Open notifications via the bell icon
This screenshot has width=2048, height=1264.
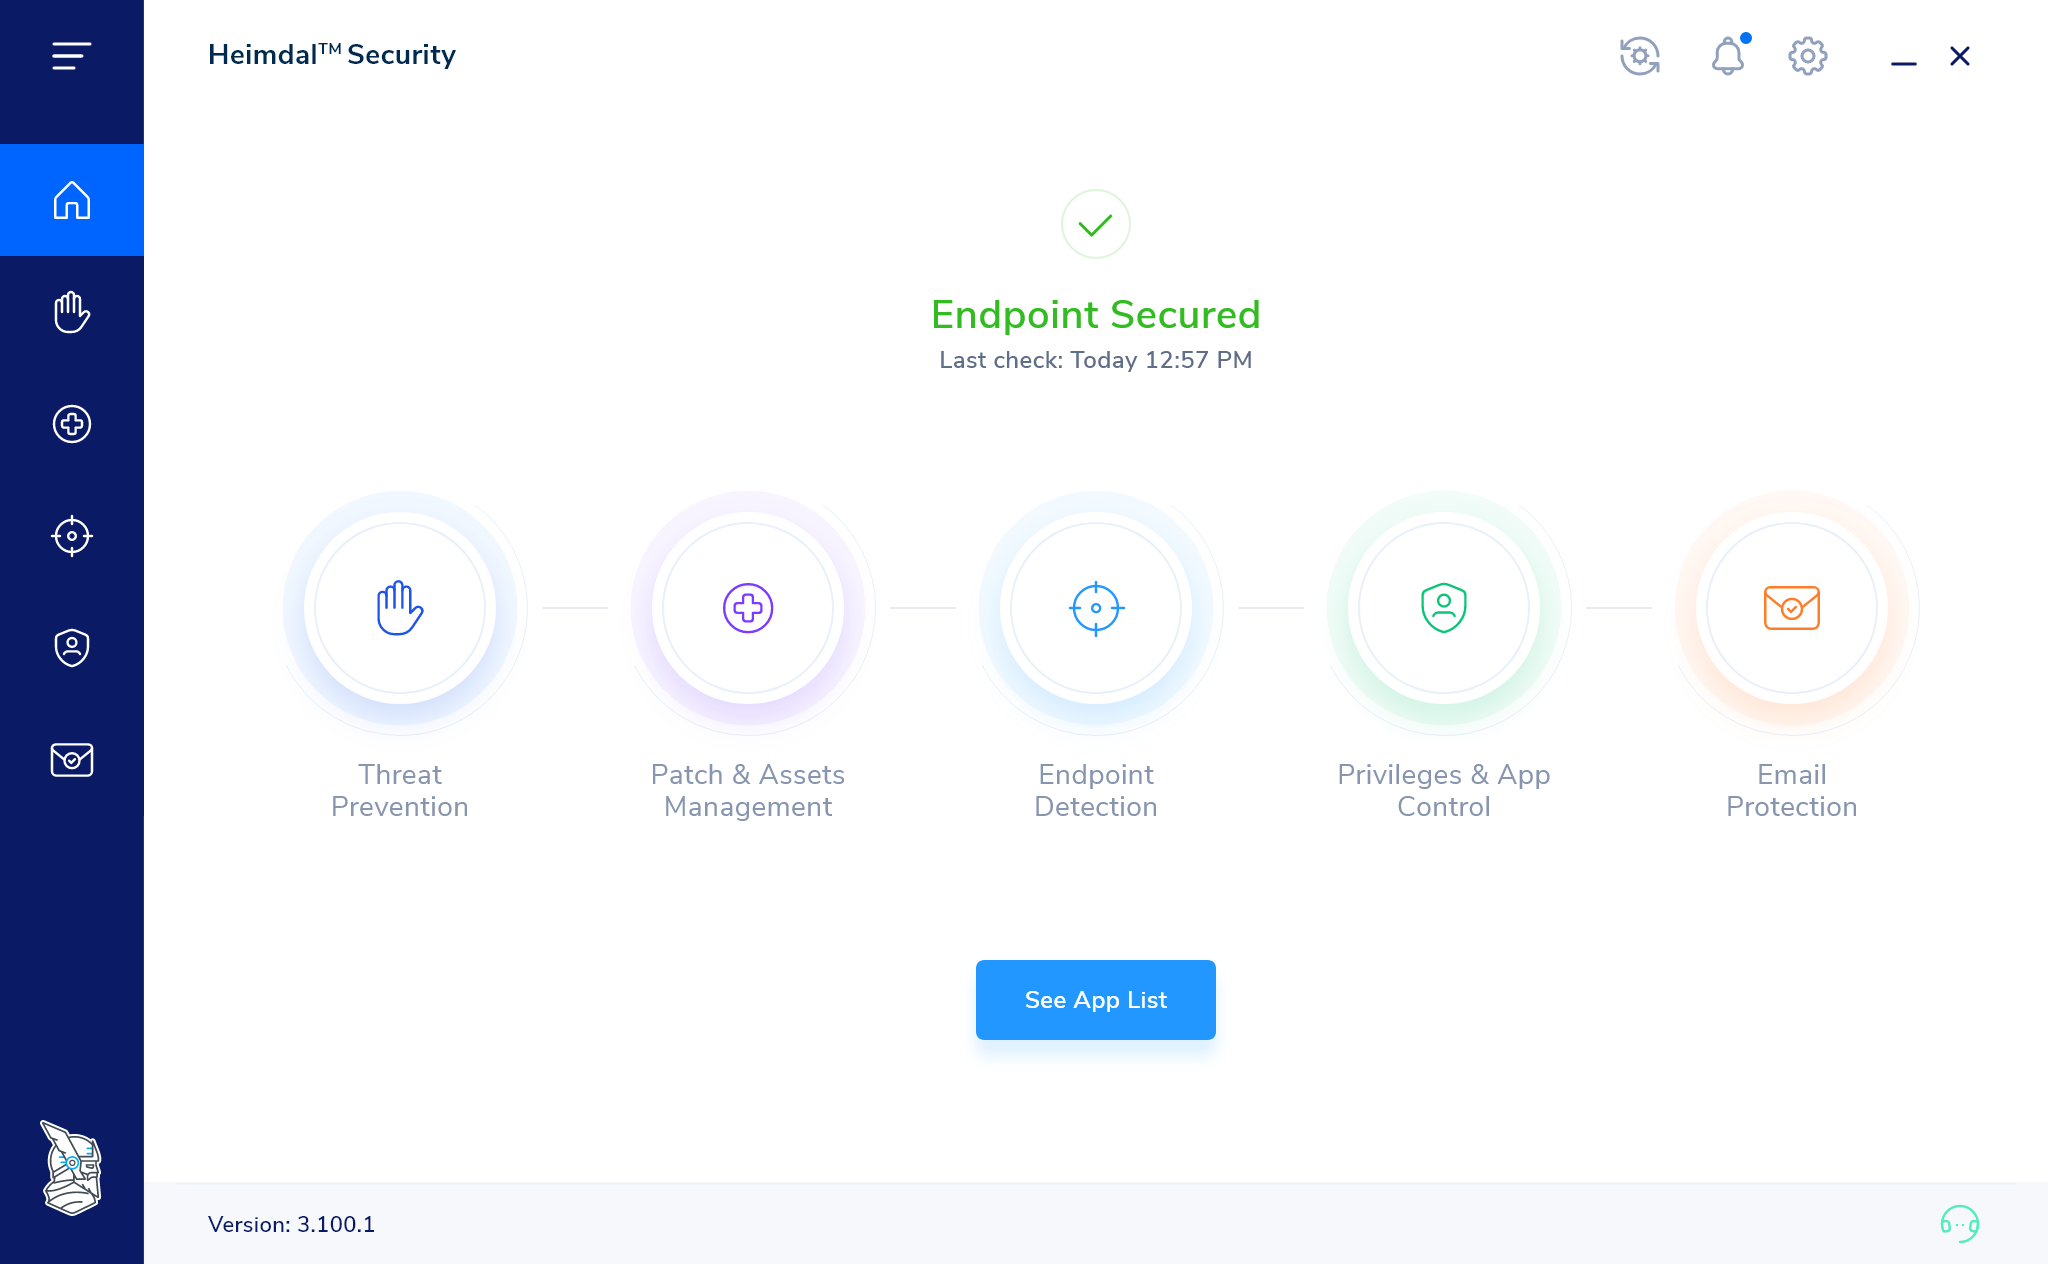(1727, 57)
